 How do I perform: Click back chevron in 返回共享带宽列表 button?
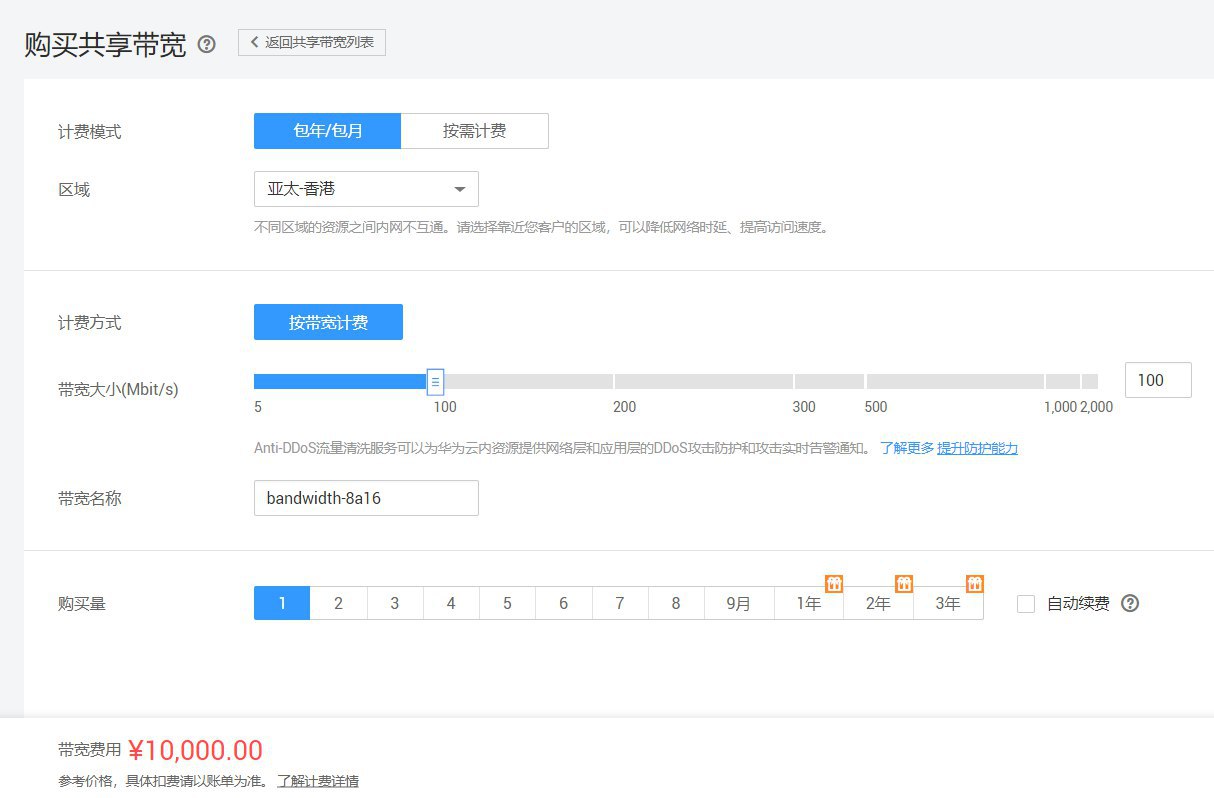(x=255, y=42)
